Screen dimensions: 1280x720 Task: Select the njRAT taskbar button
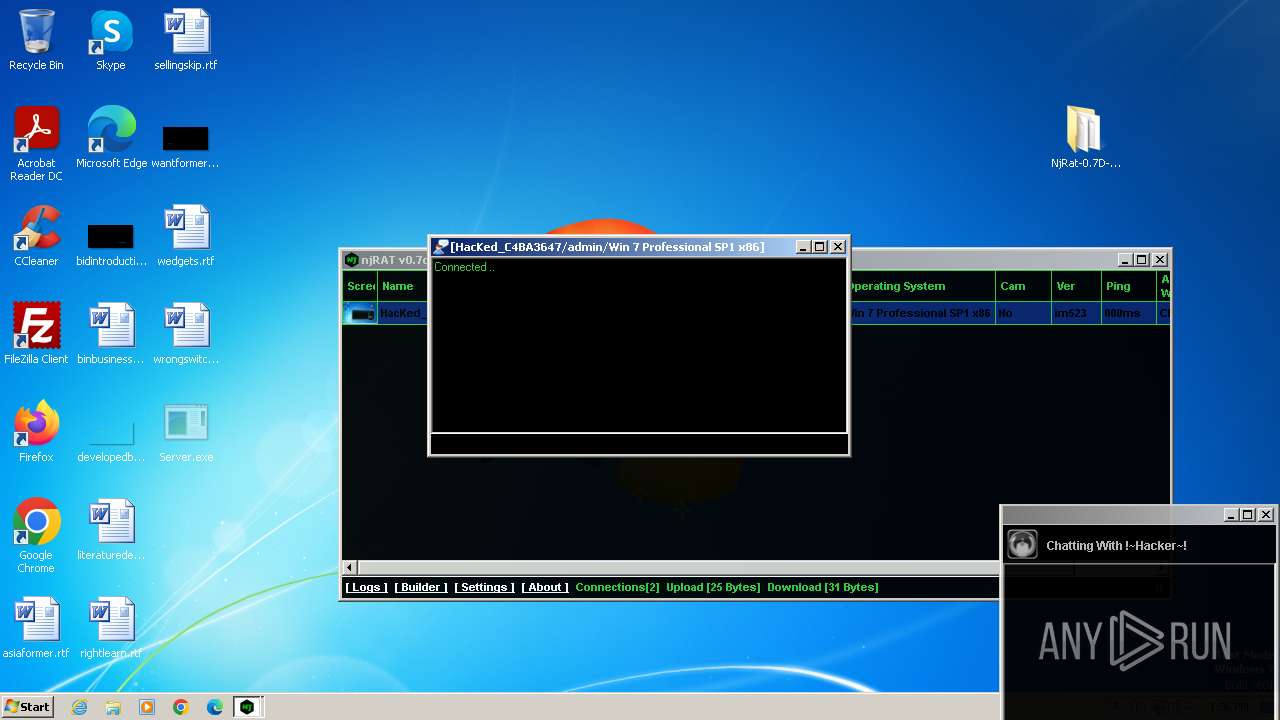(x=247, y=707)
